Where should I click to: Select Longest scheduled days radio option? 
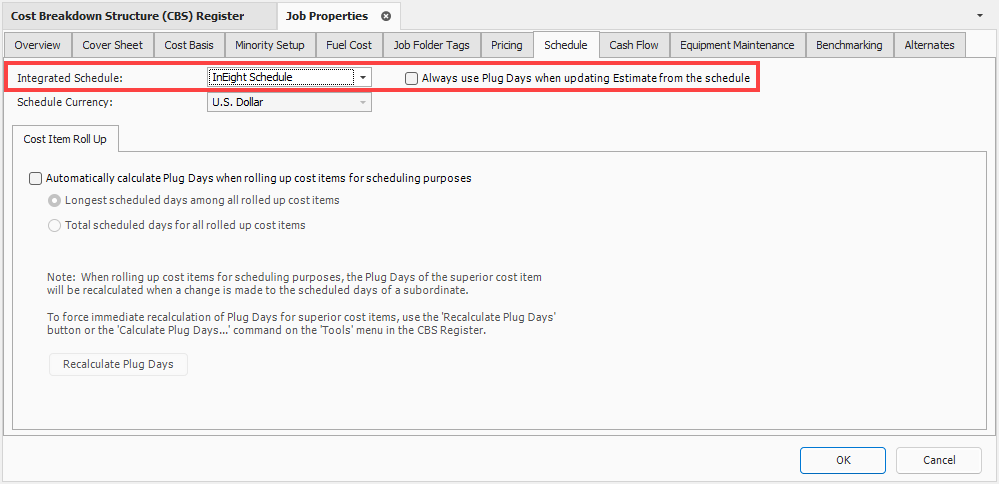[x=54, y=200]
